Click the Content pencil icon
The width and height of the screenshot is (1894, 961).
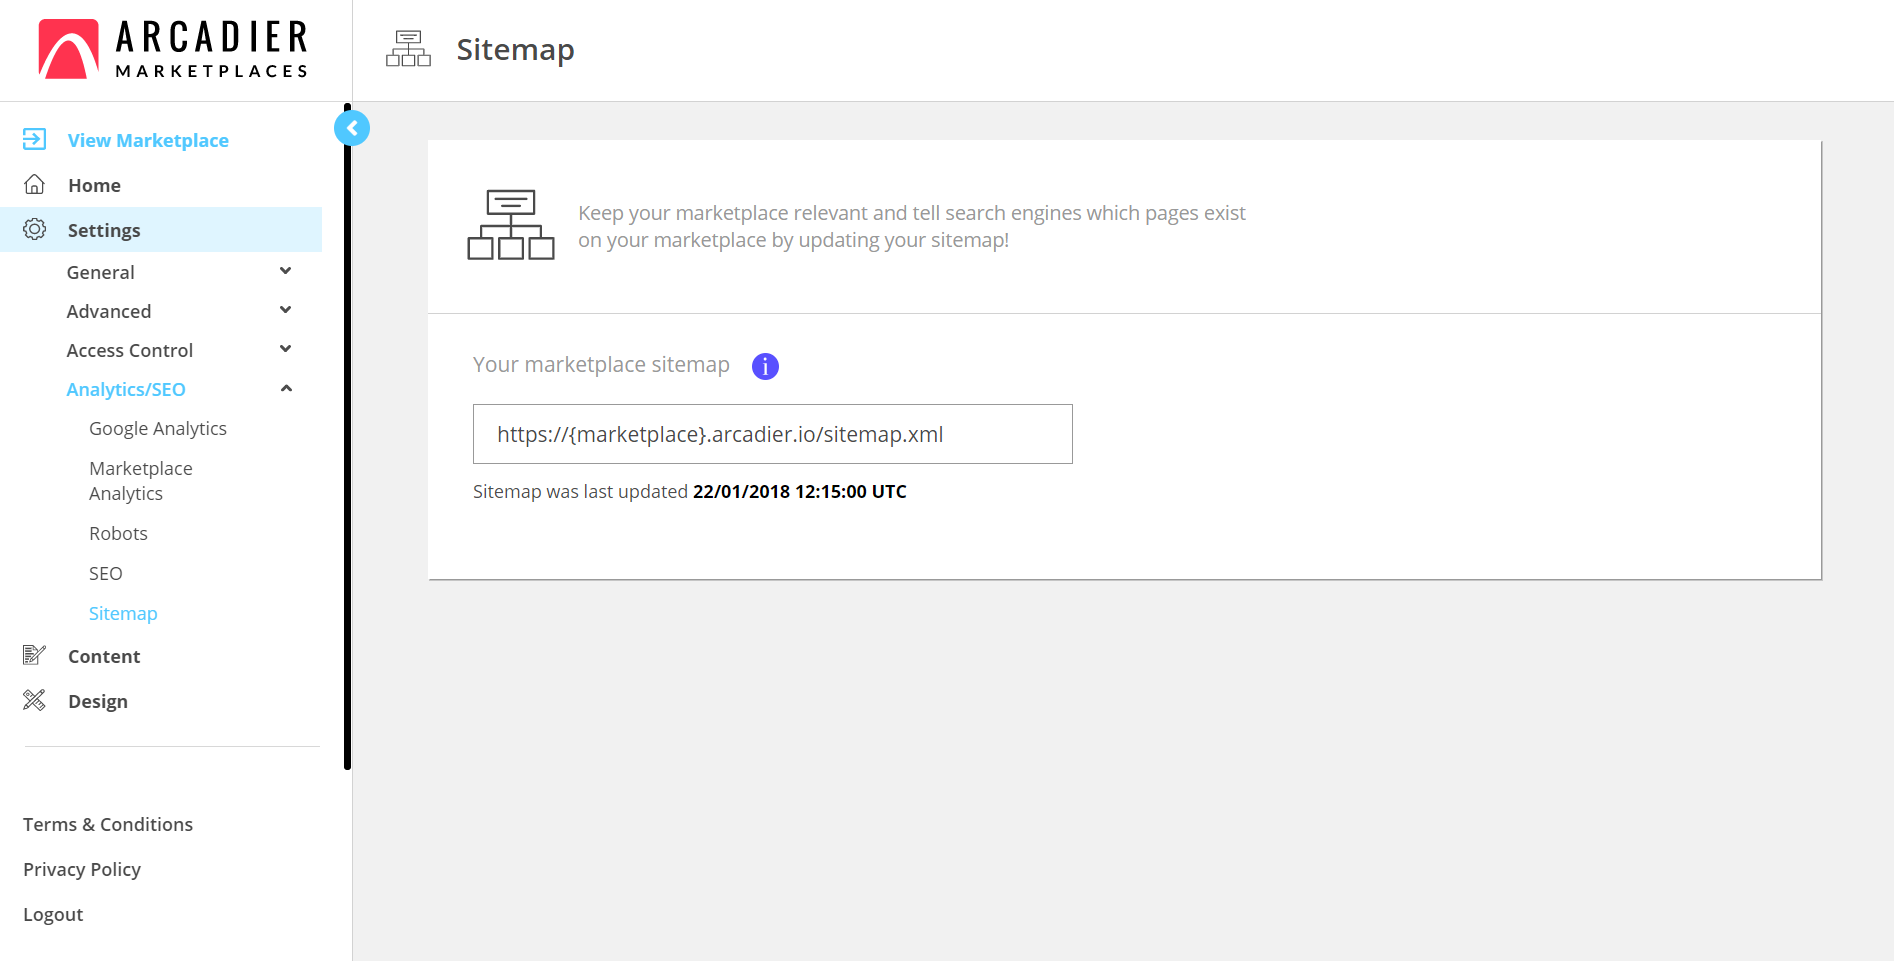coord(34,655)
